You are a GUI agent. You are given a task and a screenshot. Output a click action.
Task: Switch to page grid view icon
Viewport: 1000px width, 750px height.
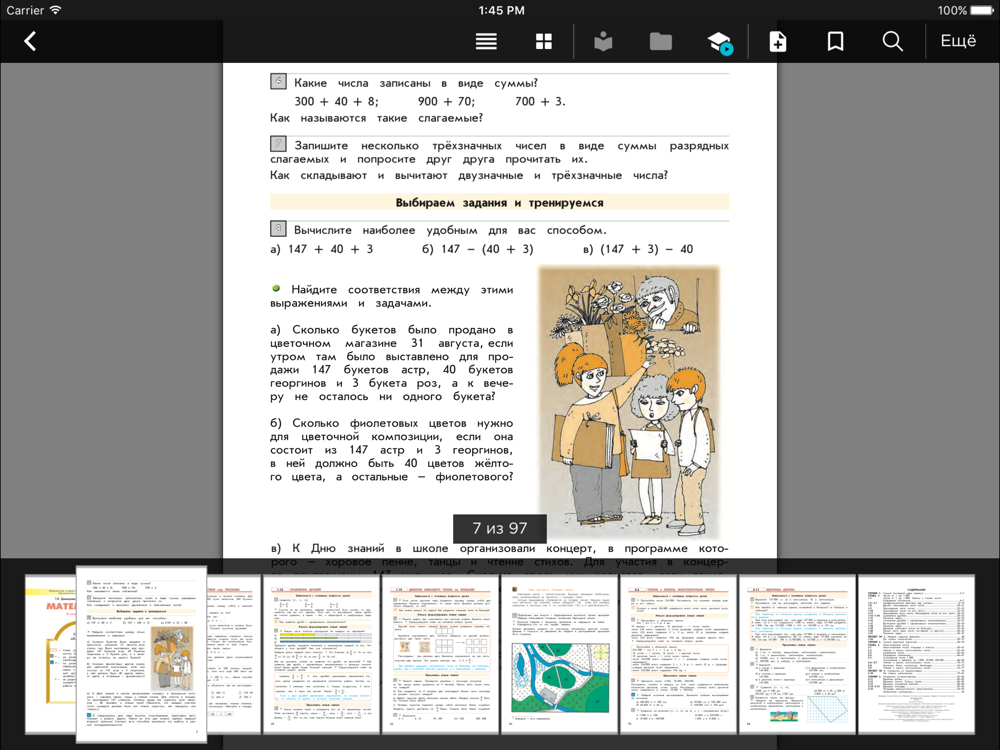(544, 41)
